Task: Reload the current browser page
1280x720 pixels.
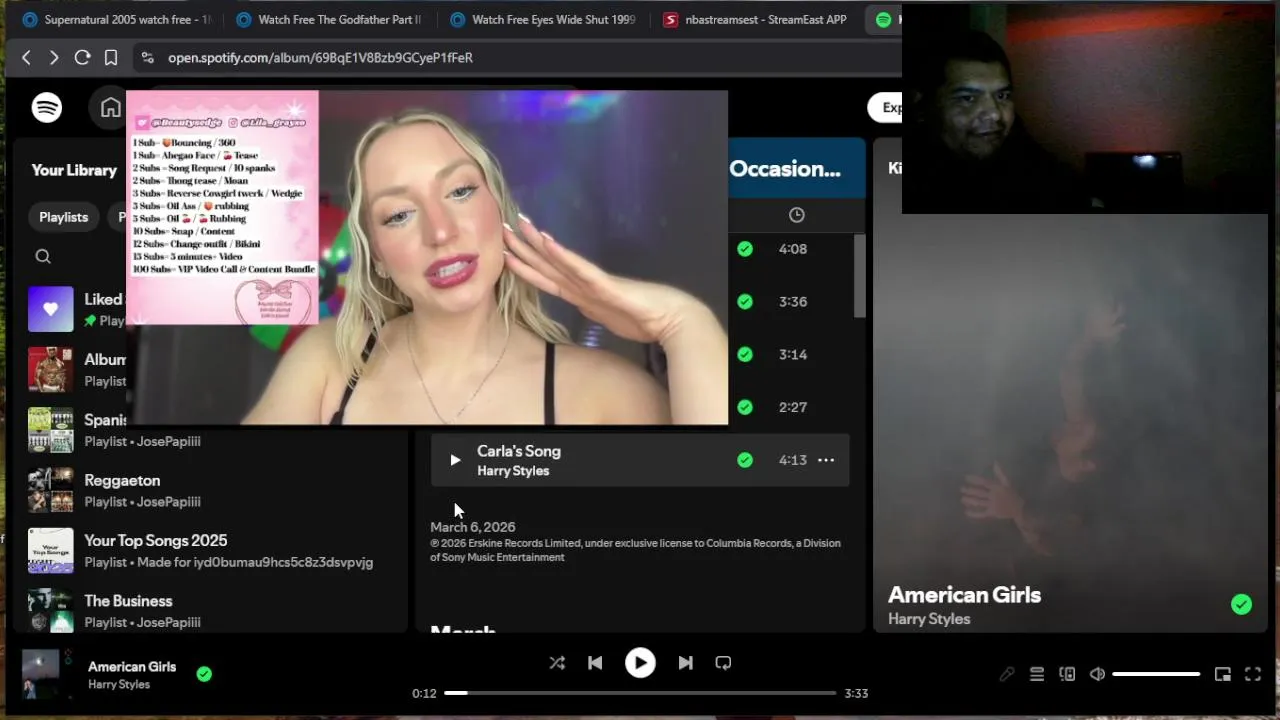Action: tap(82, 58)
